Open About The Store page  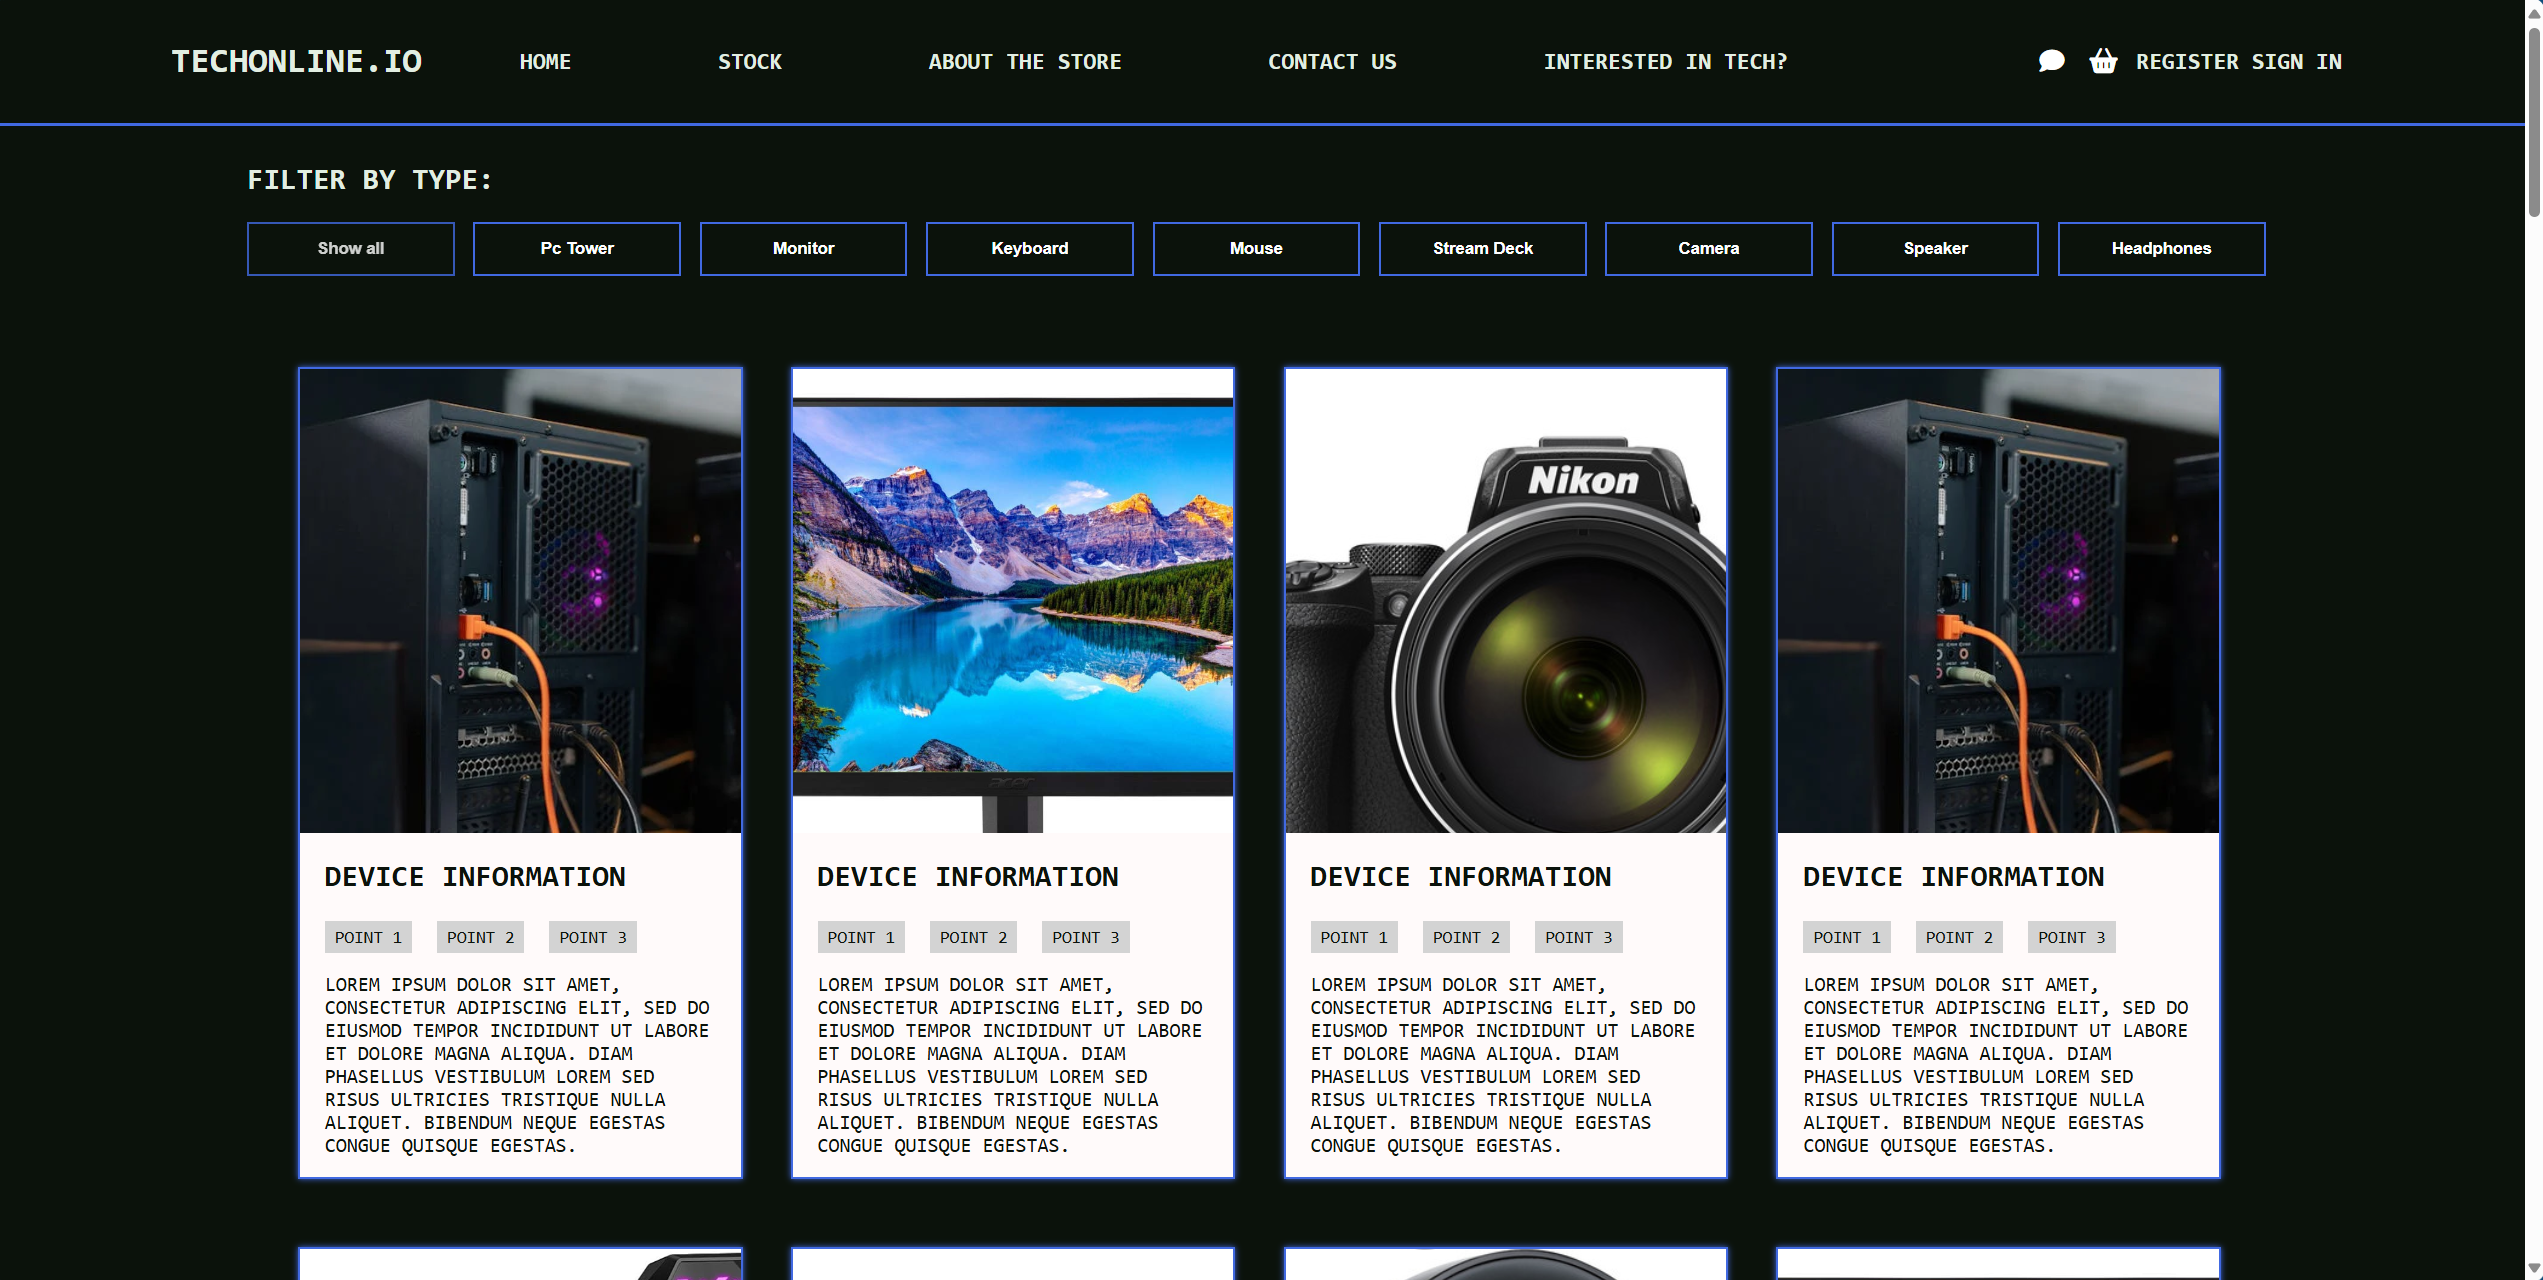pyautogui.click(x=1025, y=62)
